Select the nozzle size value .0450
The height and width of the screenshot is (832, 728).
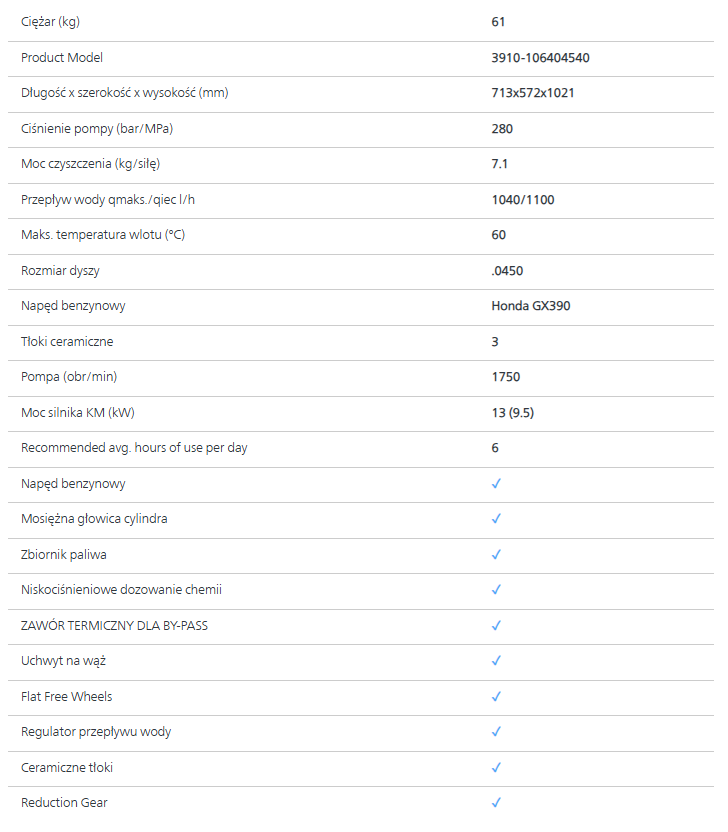click(507, 271)
